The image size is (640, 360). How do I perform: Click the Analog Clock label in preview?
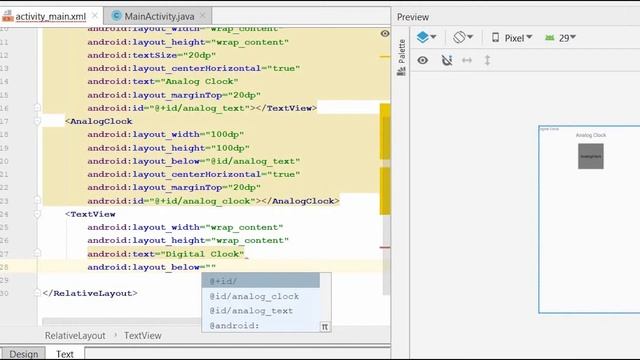(x=591, y=135)
